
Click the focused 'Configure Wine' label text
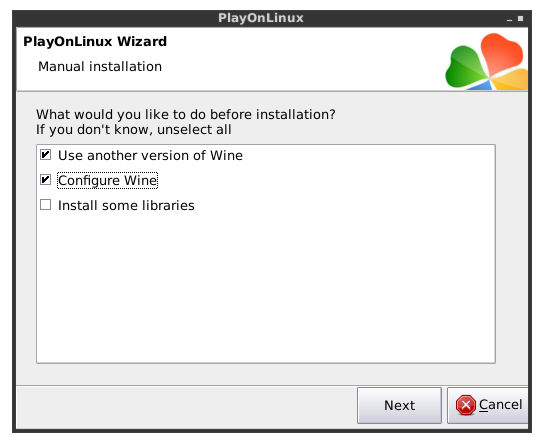tap(107, 181)
